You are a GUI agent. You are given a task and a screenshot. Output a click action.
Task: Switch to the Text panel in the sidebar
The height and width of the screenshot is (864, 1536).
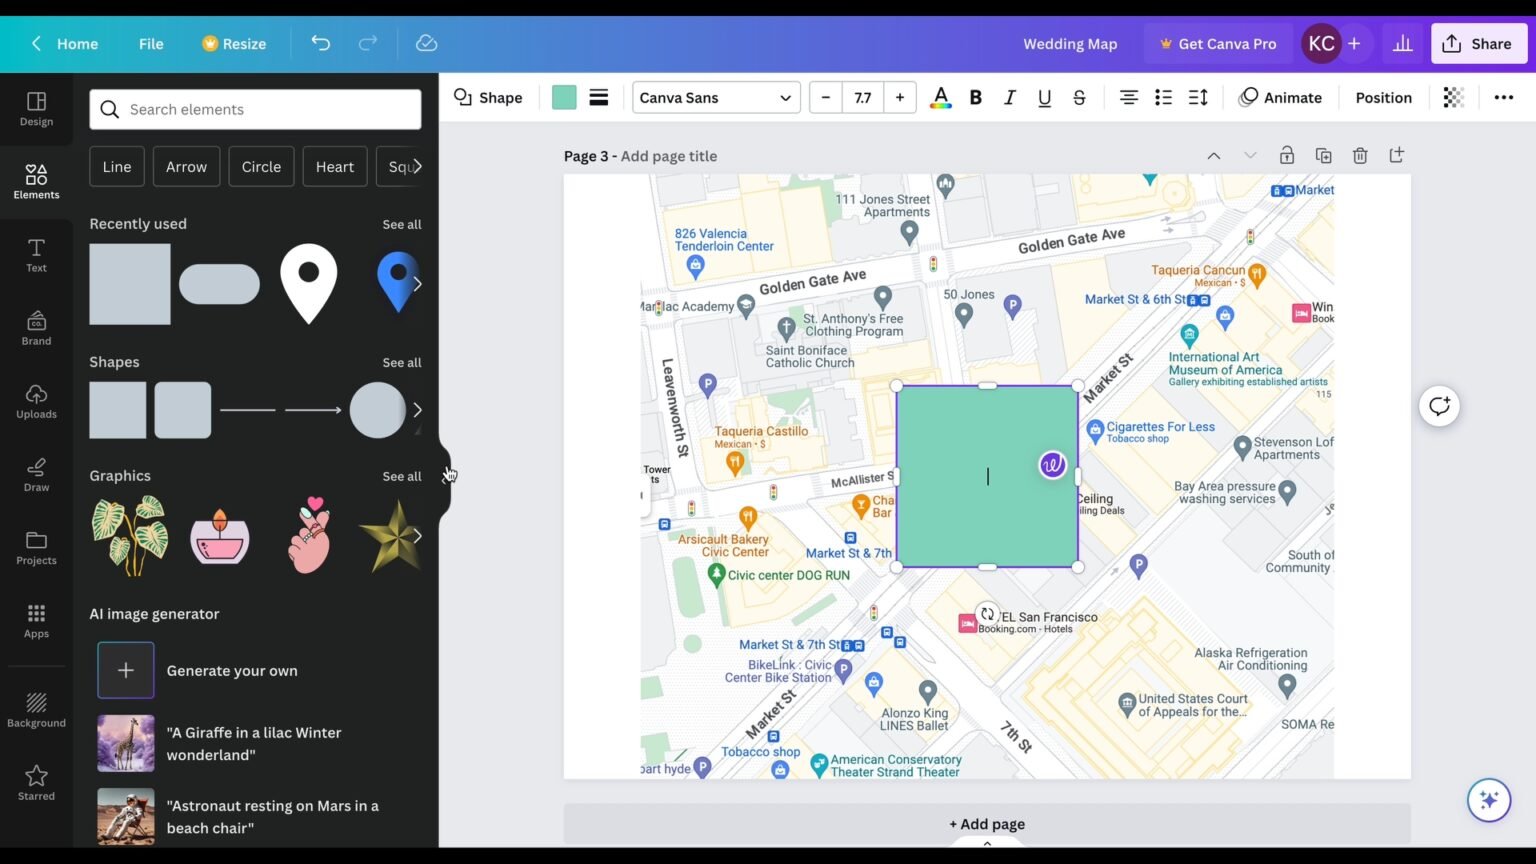(x=36, y=255)
